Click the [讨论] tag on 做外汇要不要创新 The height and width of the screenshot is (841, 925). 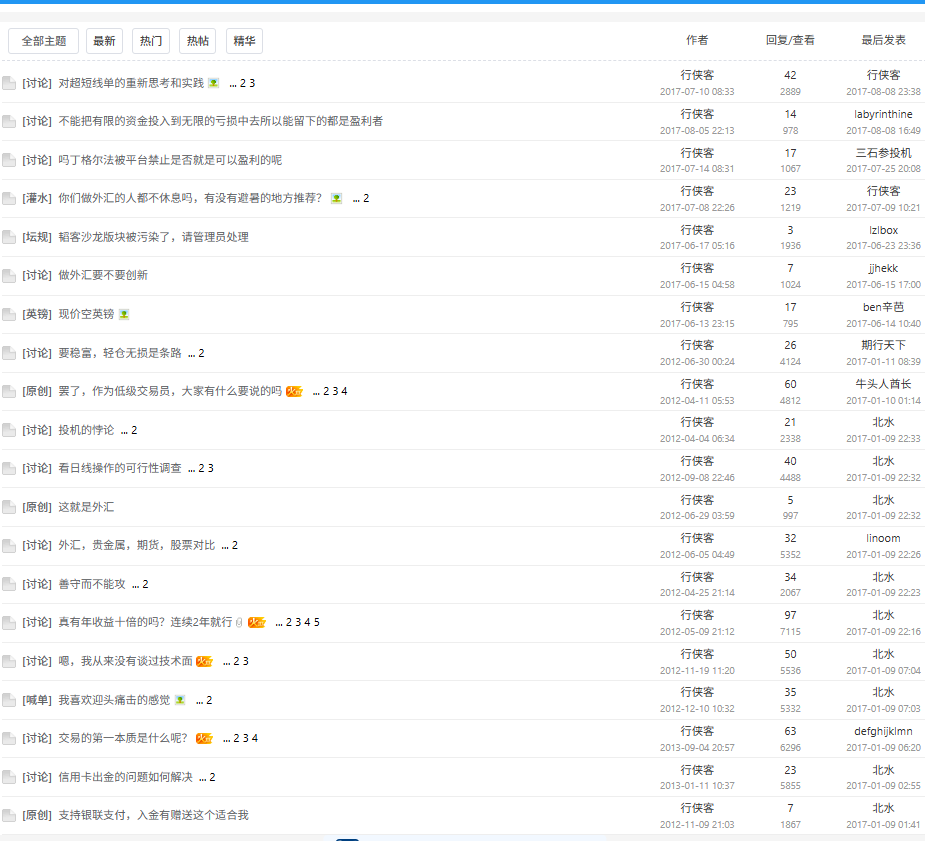[37, 275]
